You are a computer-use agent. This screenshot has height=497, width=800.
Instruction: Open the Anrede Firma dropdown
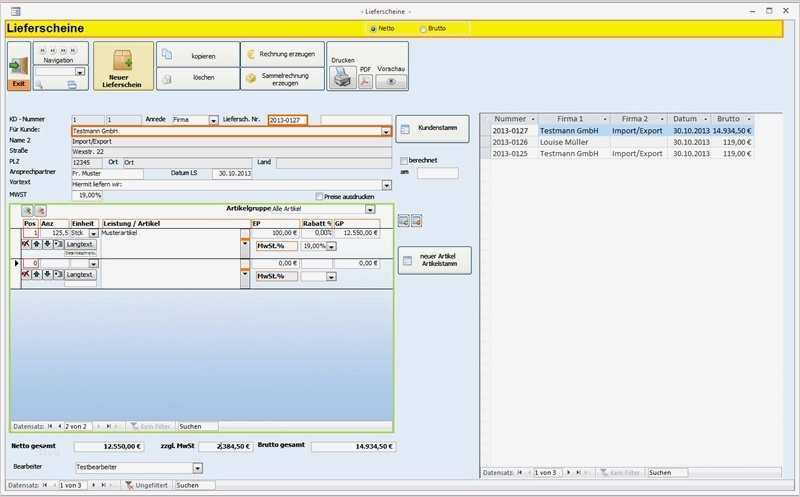coord(213,120)
